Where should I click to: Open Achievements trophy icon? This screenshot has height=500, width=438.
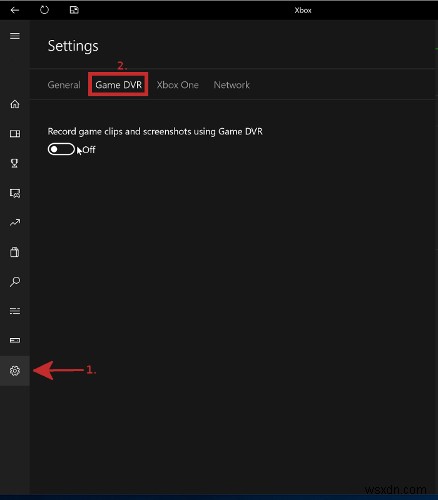pyautogui.click(x=15, y=163)
